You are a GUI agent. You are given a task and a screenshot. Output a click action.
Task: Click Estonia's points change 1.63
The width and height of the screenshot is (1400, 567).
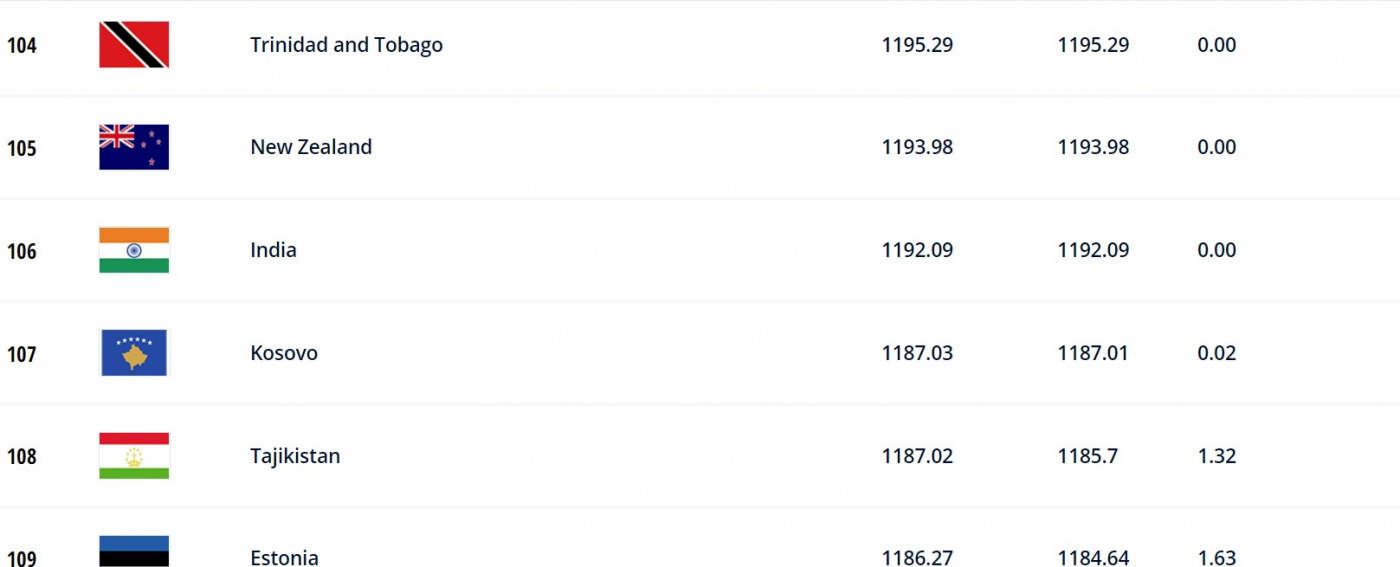click(1216, 558)
